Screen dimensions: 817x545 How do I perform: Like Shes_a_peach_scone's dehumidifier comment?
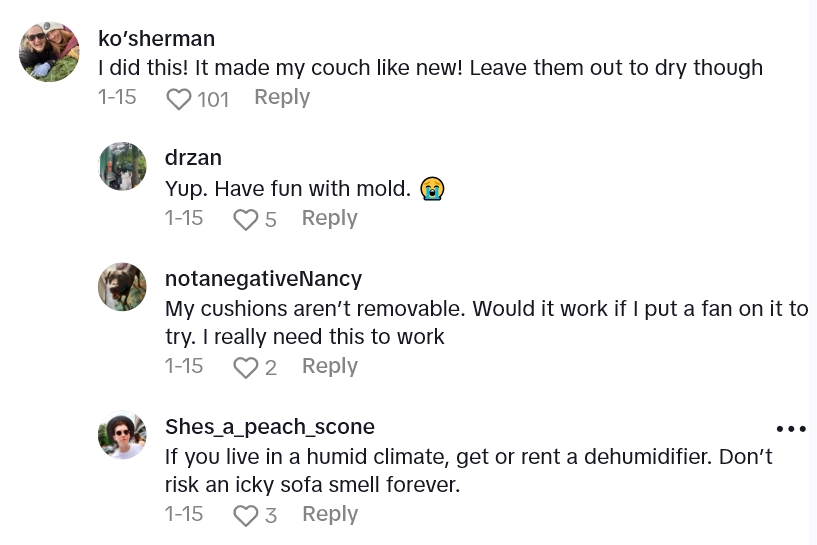(x=245, y=516)
